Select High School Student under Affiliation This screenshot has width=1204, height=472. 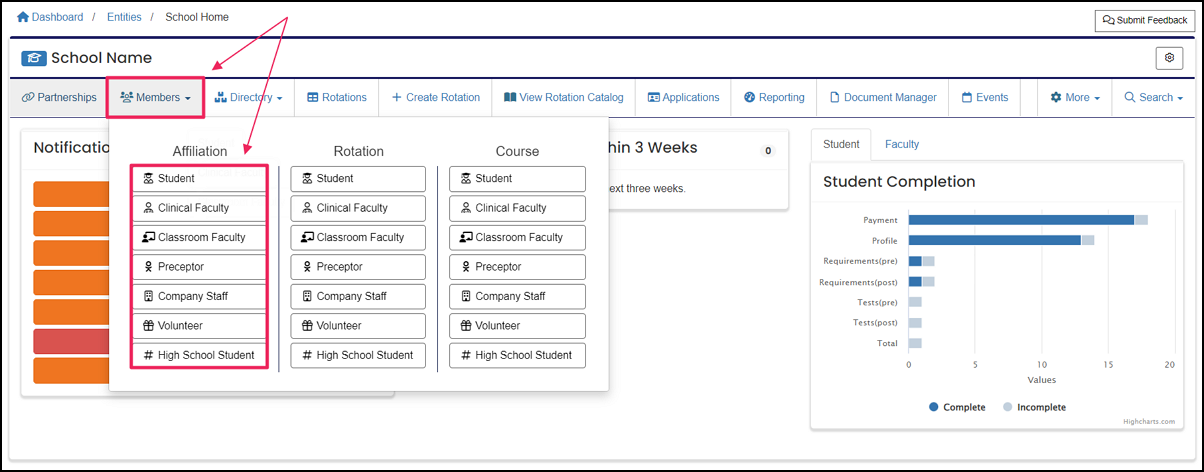199,355
